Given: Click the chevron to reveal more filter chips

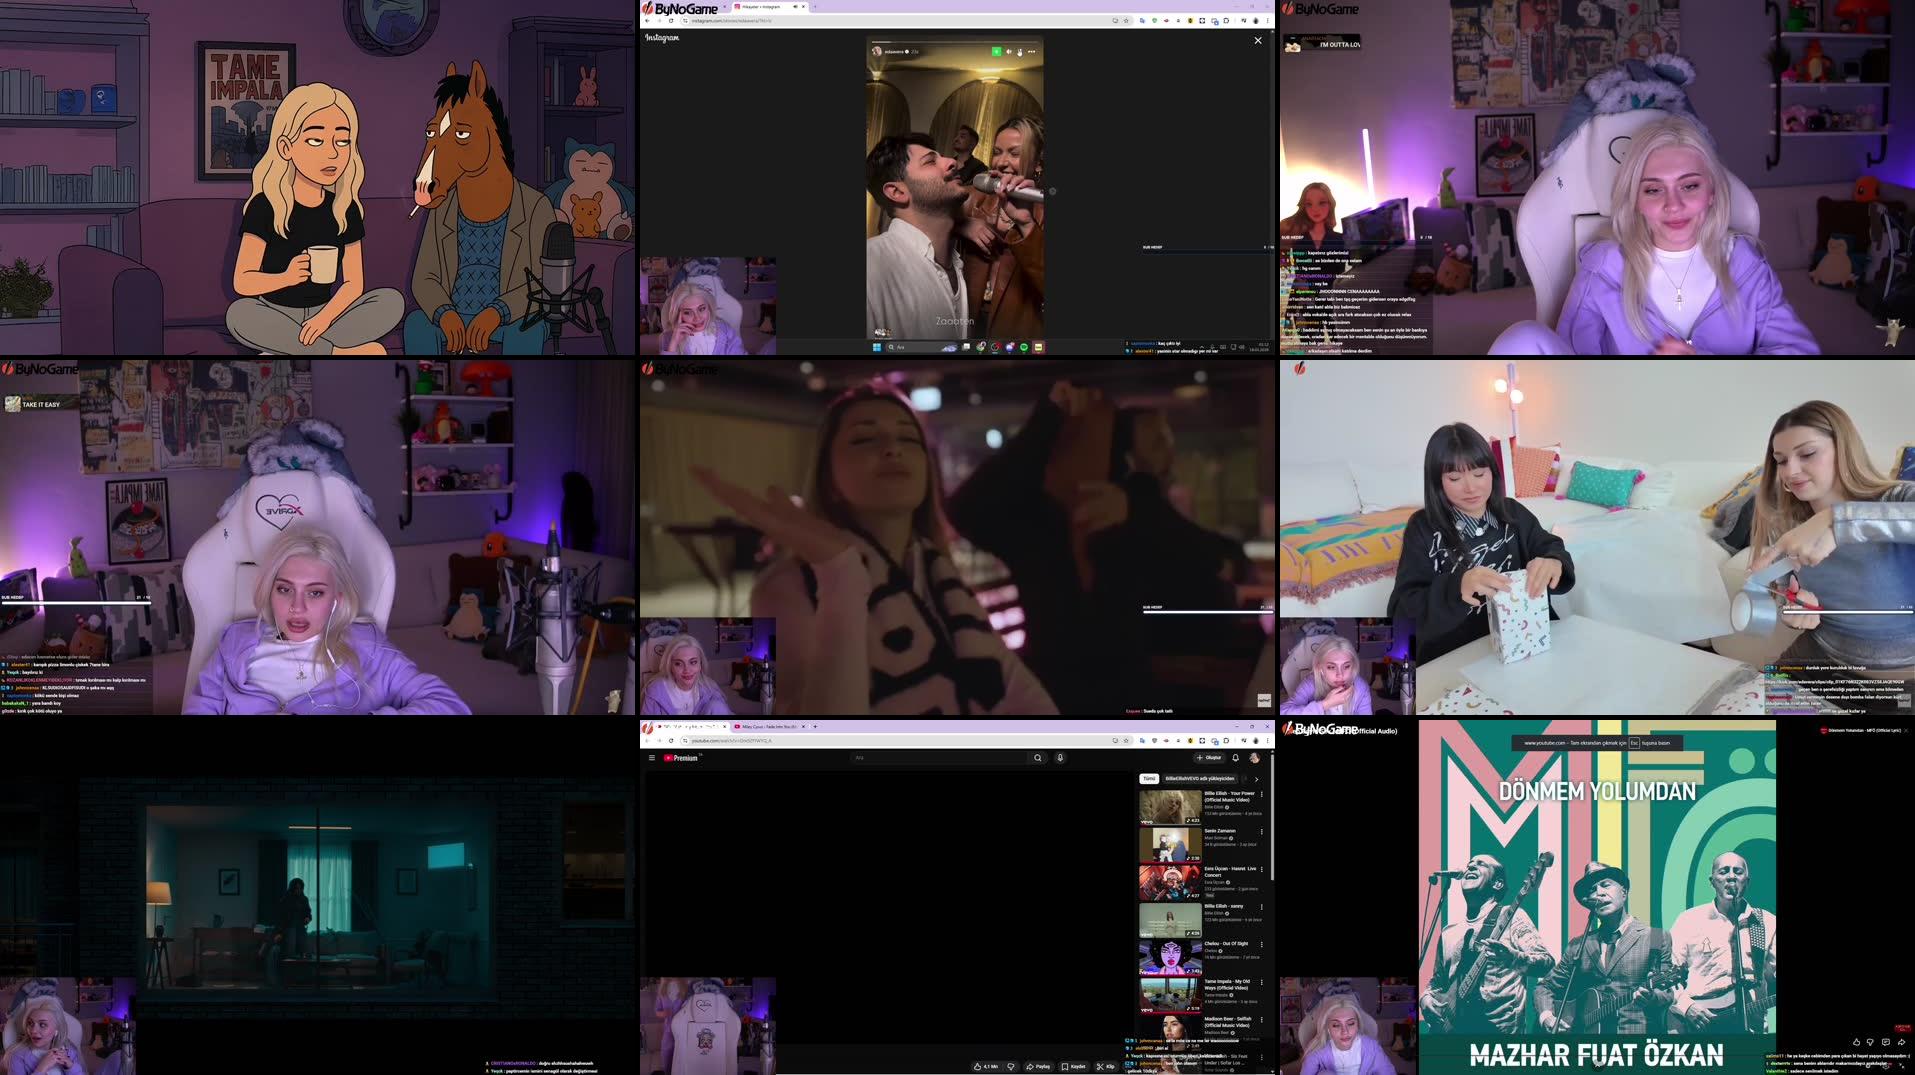Looking at the screenshot, I should coord(1256,778).
